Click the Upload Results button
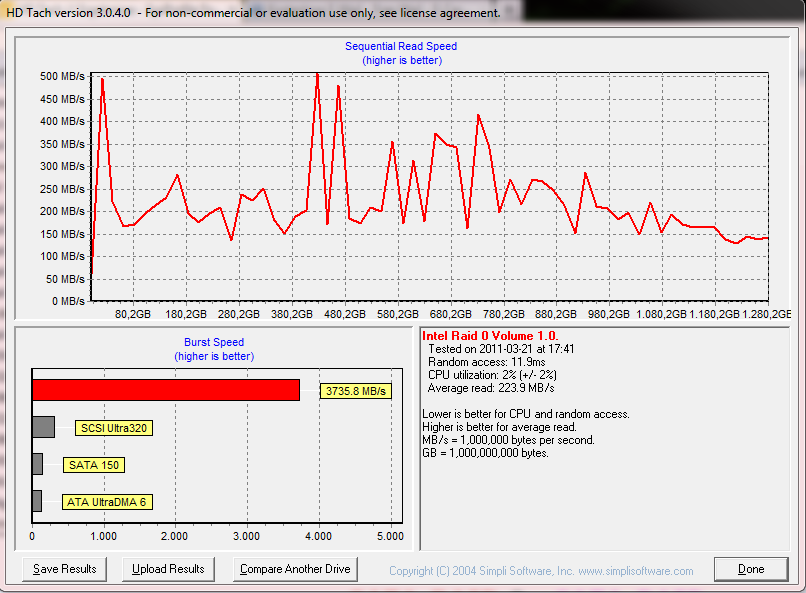 pyautogui.click(x=168, y=569)
